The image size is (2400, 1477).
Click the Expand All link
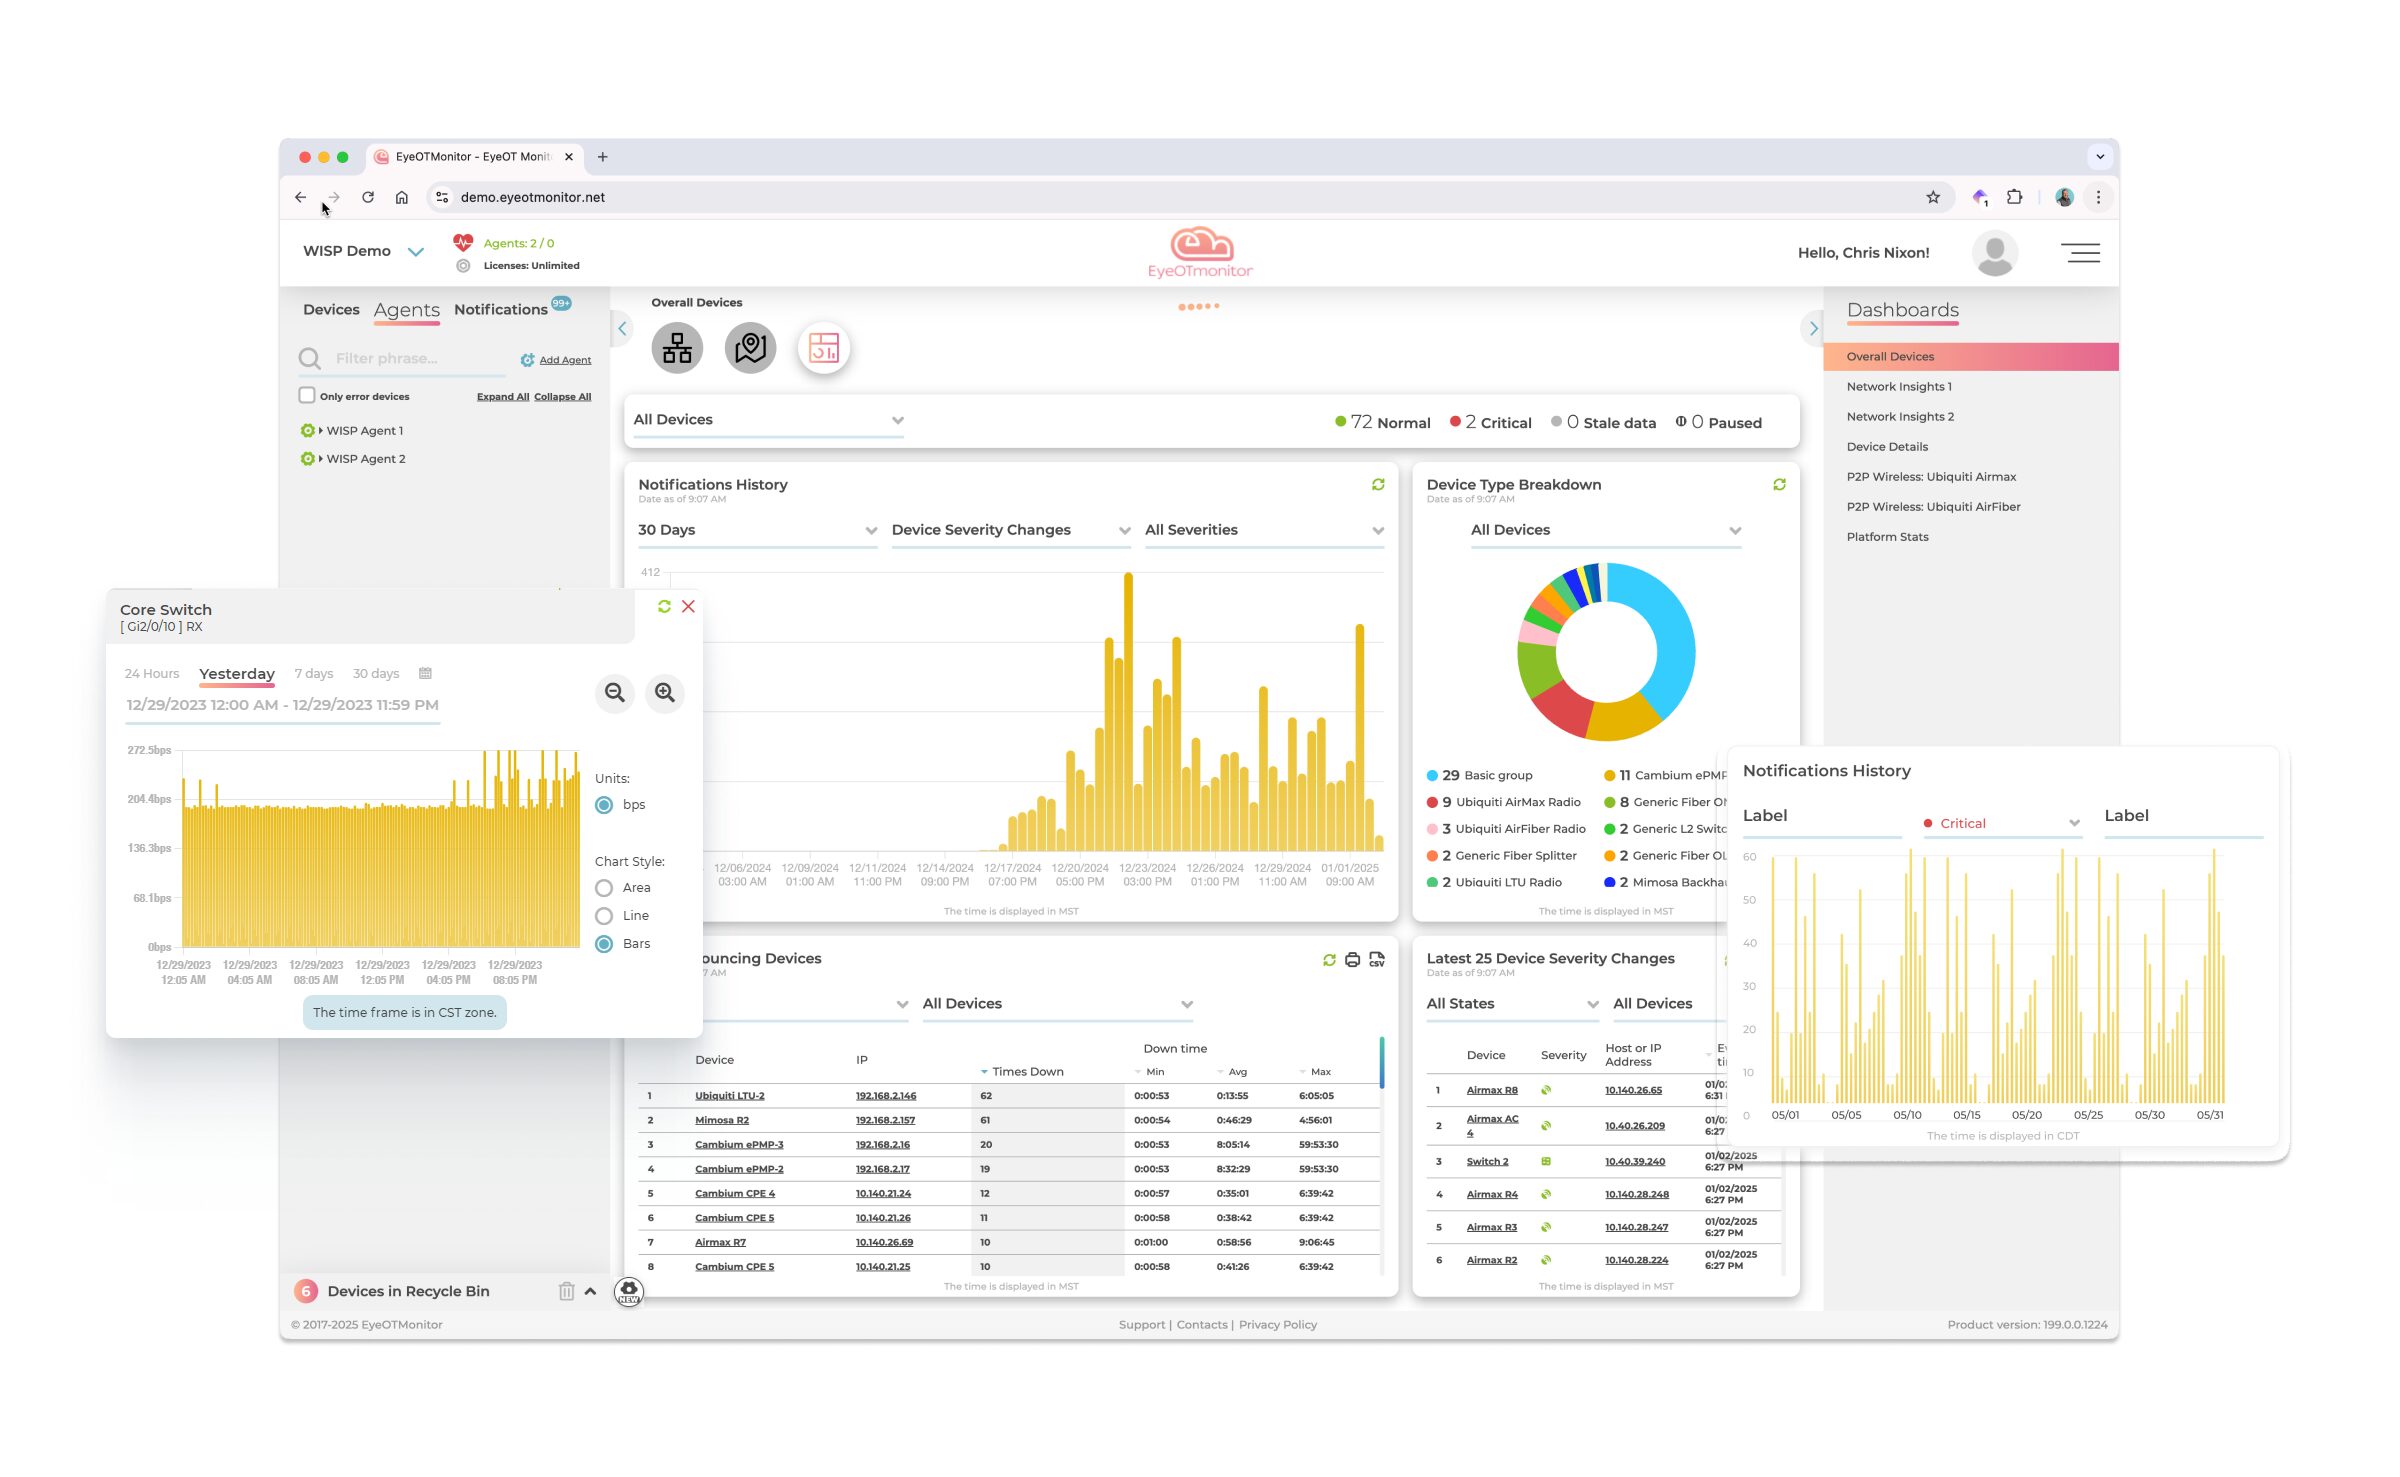503,397
